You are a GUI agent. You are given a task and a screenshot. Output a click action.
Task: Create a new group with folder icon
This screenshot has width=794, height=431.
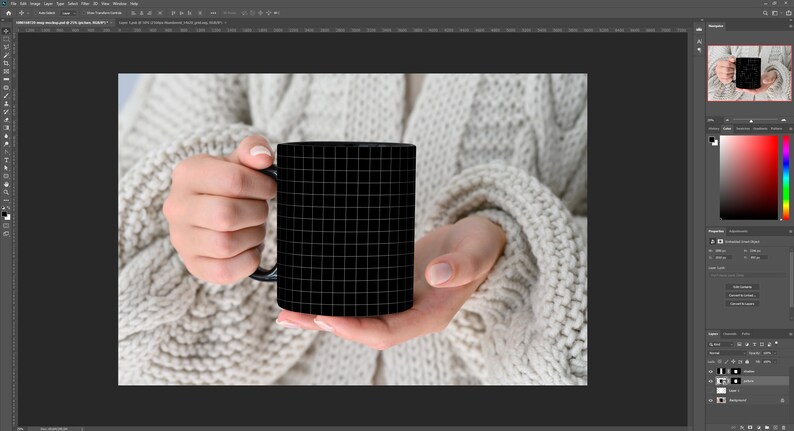[767, 427]
